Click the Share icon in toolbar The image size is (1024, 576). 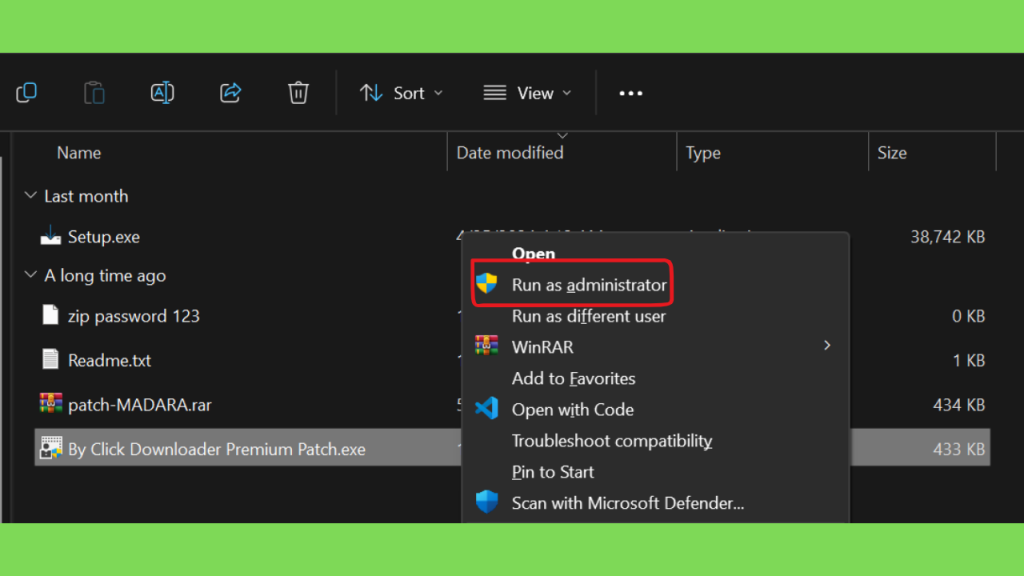230,93
